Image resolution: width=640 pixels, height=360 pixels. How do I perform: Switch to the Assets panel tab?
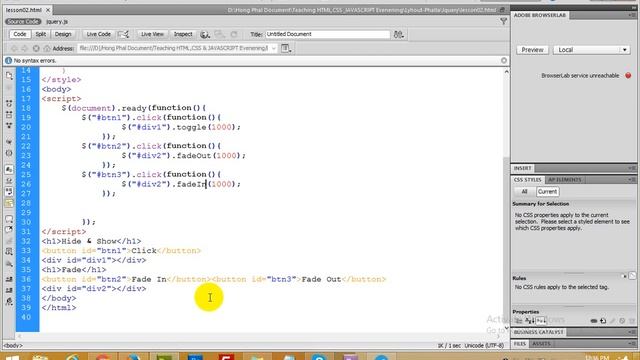click(541, 344)
